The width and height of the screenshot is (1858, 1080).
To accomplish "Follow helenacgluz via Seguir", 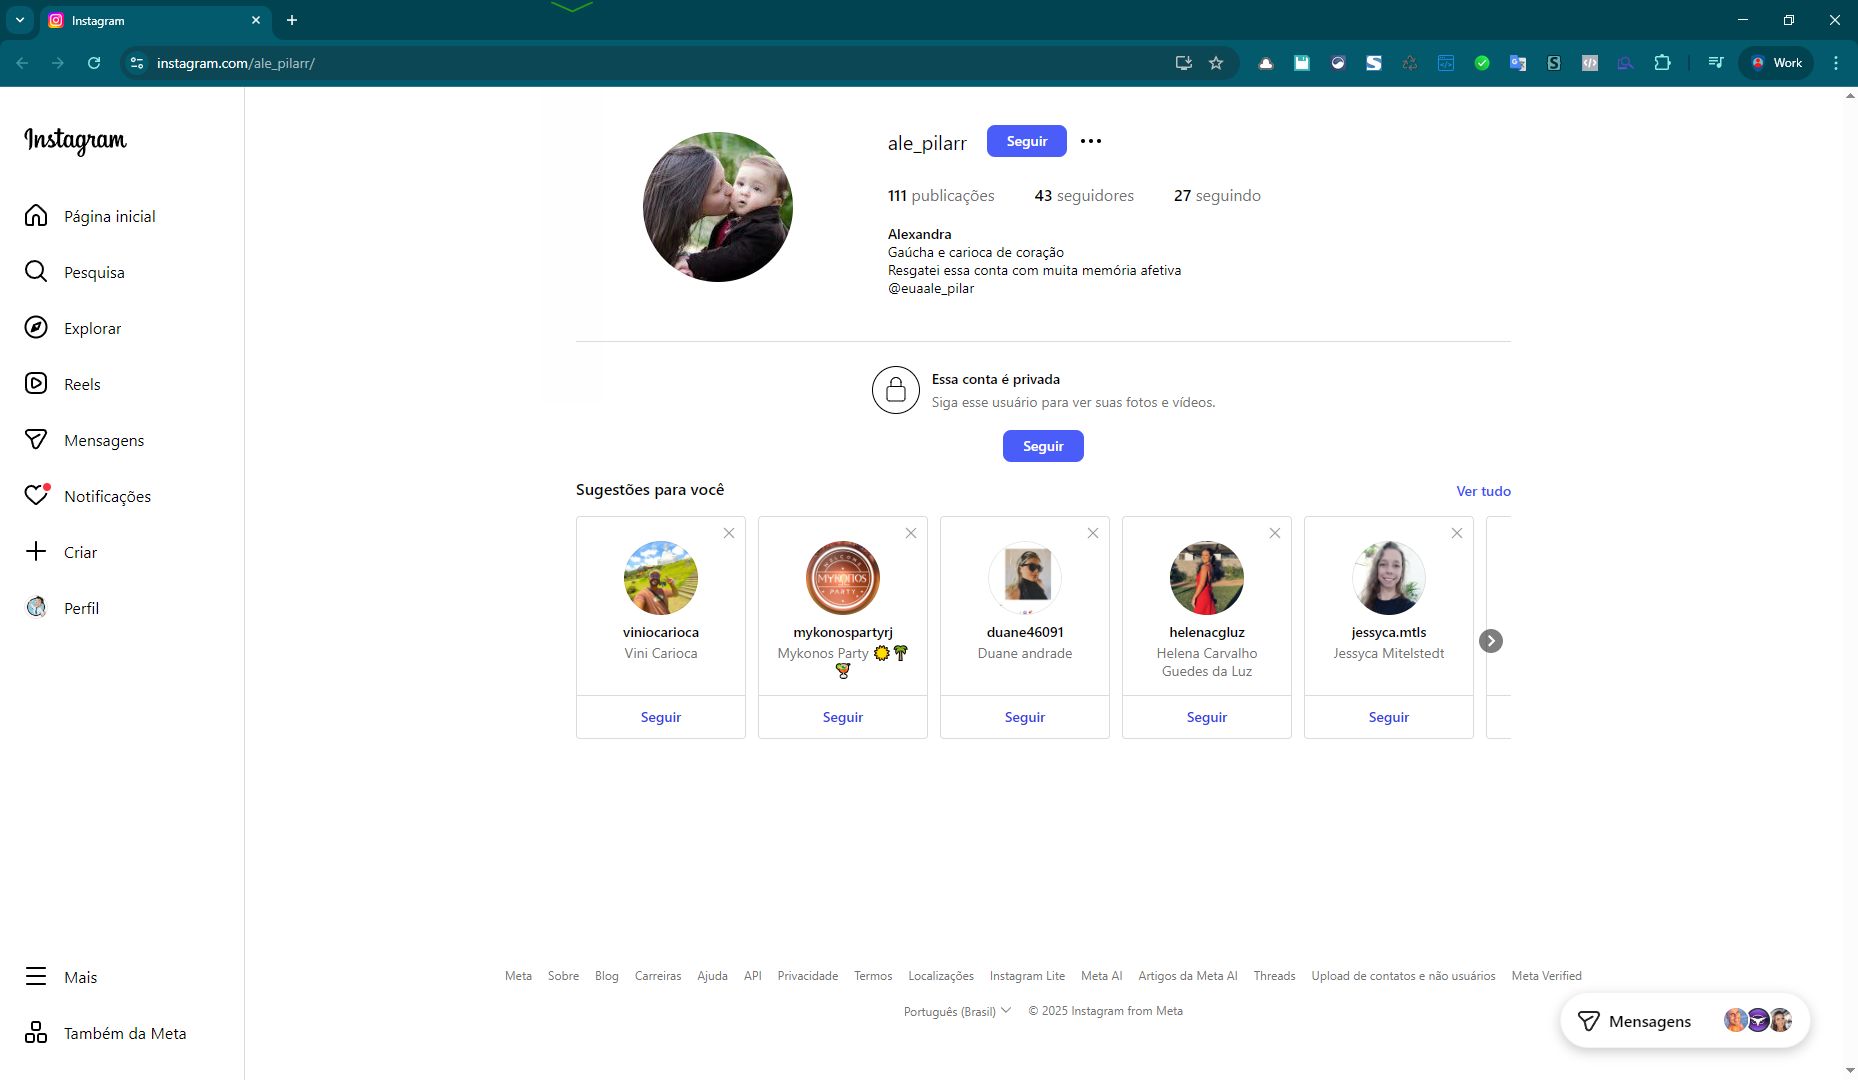I will pos(1207,717).
